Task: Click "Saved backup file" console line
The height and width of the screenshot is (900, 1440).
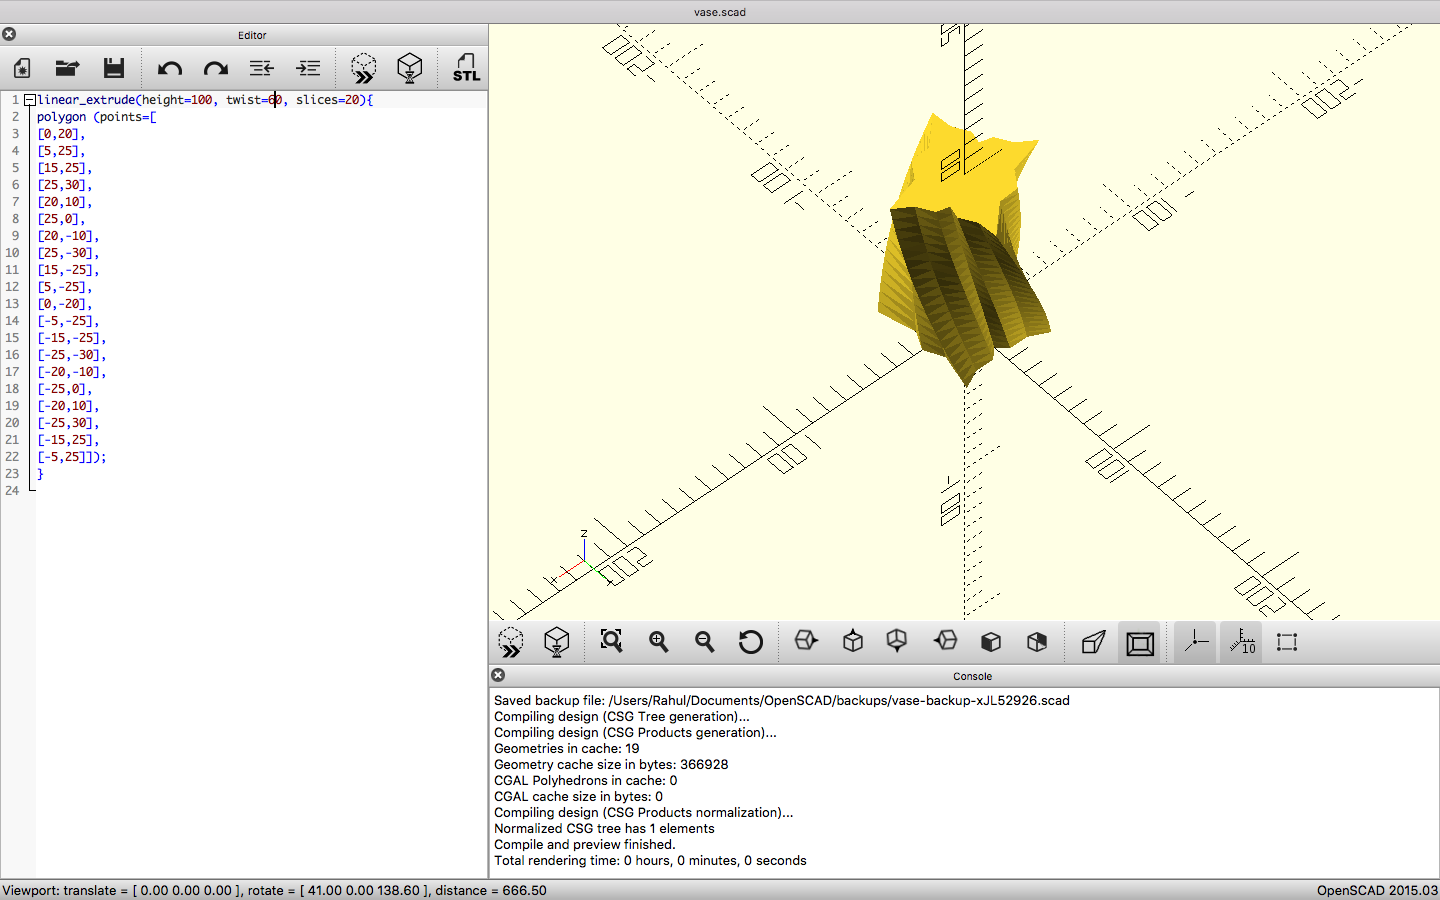Action: pos(782,700)
